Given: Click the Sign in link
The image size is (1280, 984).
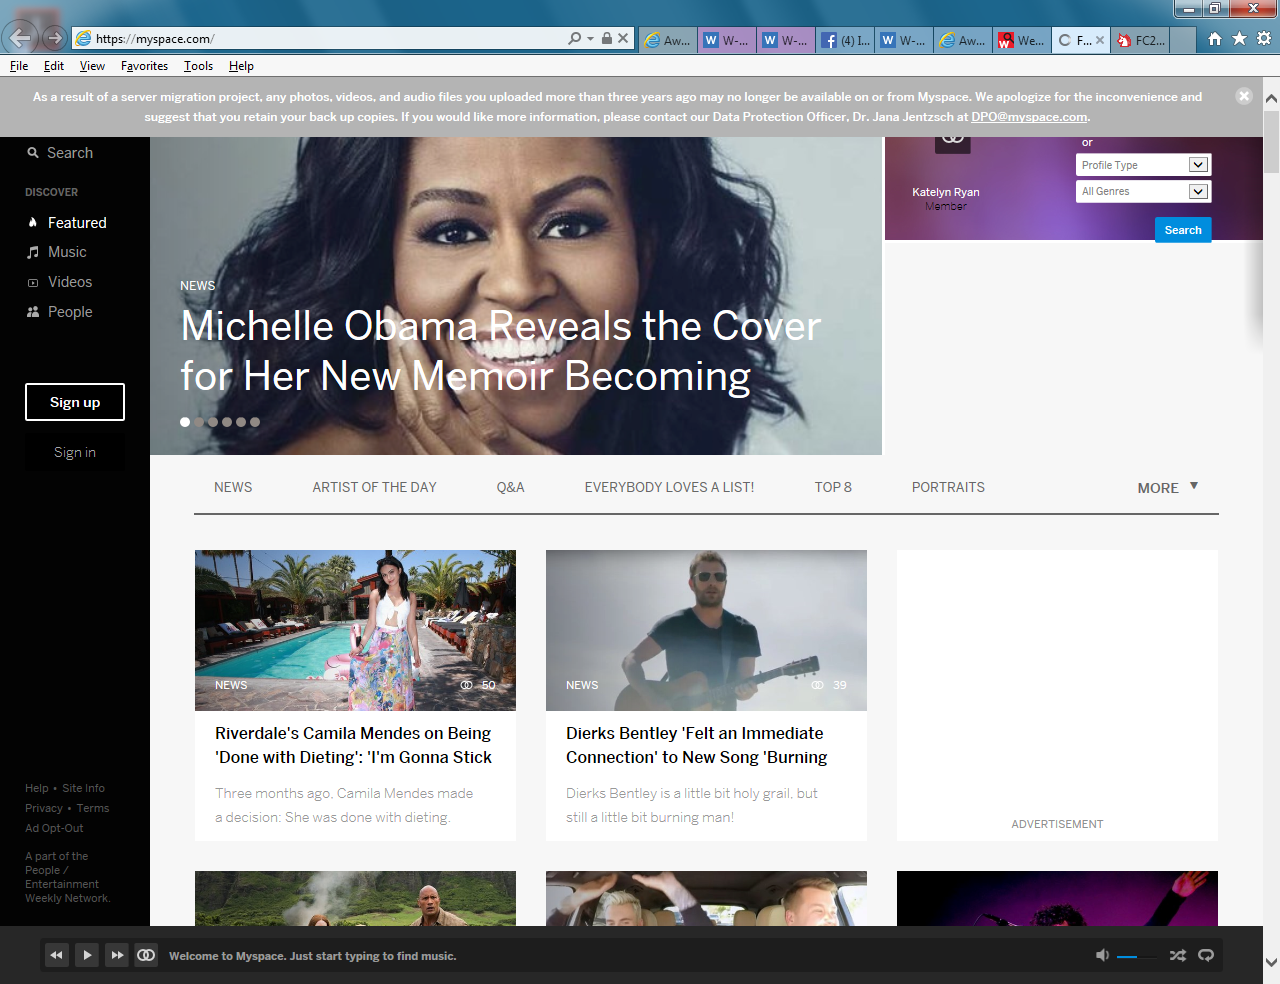Looking at the screenshot, I should click(x=75, y=452).
